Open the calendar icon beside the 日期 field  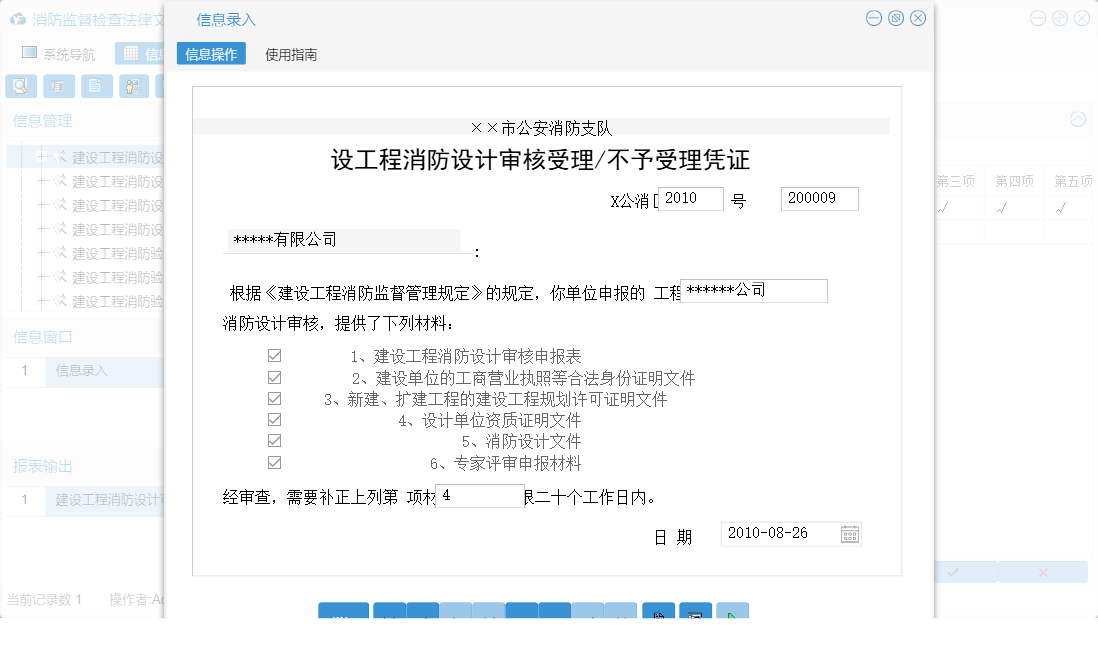tap(850, 533)
